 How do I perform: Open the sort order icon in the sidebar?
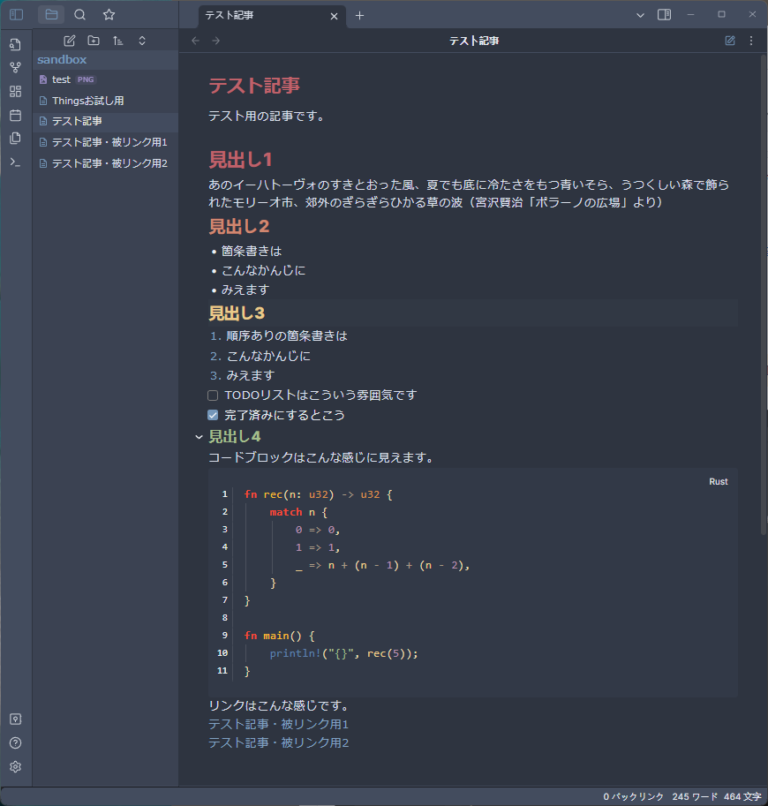pyautogui.click(x=120, y=40)
